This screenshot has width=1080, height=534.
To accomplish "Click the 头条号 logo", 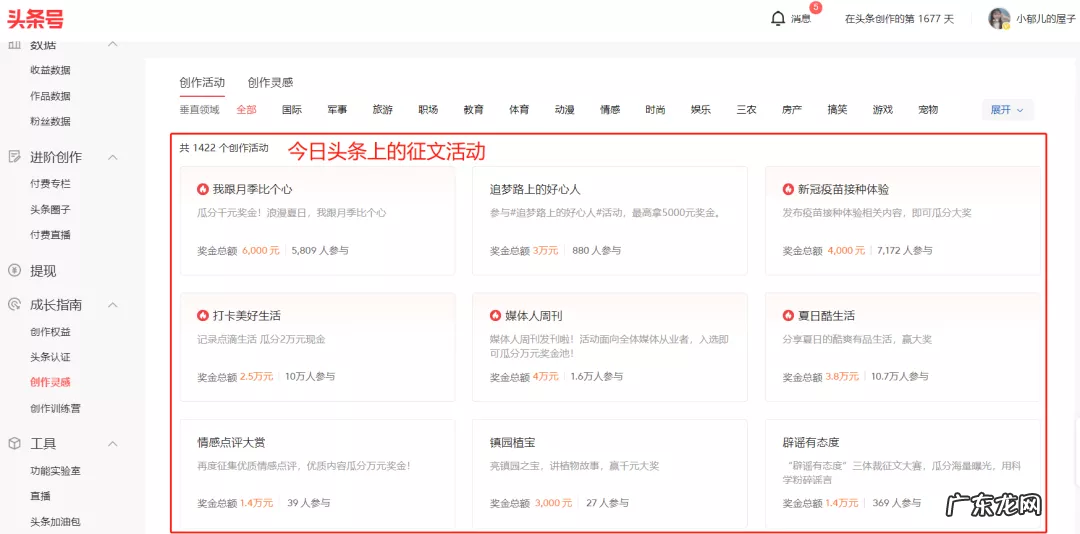I will [36, 19].
